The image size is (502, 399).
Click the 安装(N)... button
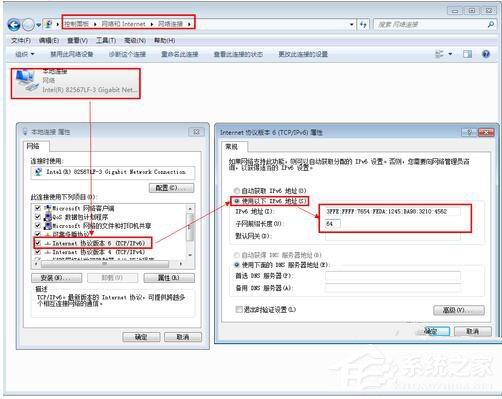[x=56, y=278]
